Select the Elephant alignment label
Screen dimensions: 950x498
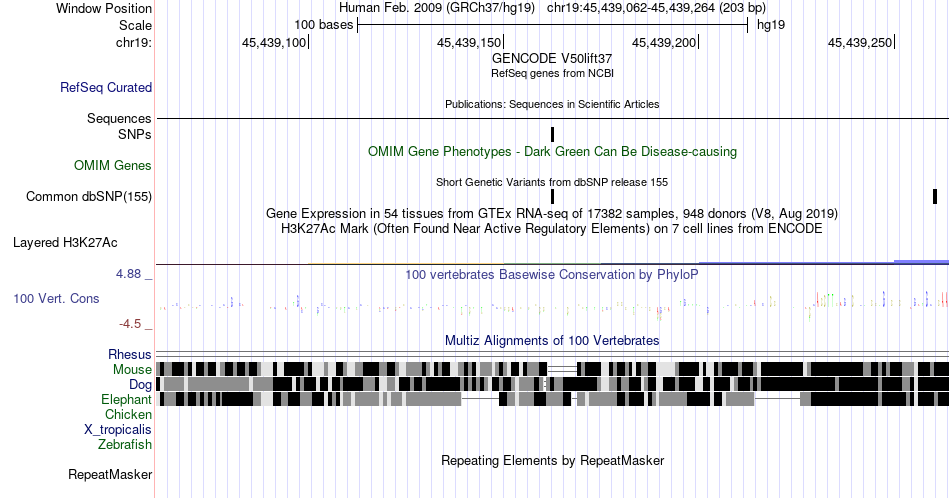click(x=126, y=400)
